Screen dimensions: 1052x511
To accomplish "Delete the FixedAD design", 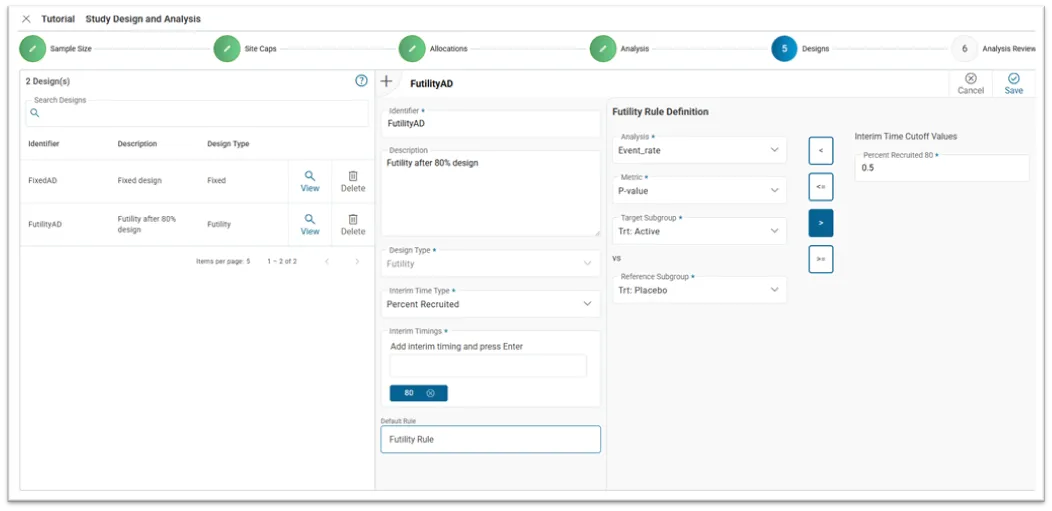I will [x=353, y=181].
